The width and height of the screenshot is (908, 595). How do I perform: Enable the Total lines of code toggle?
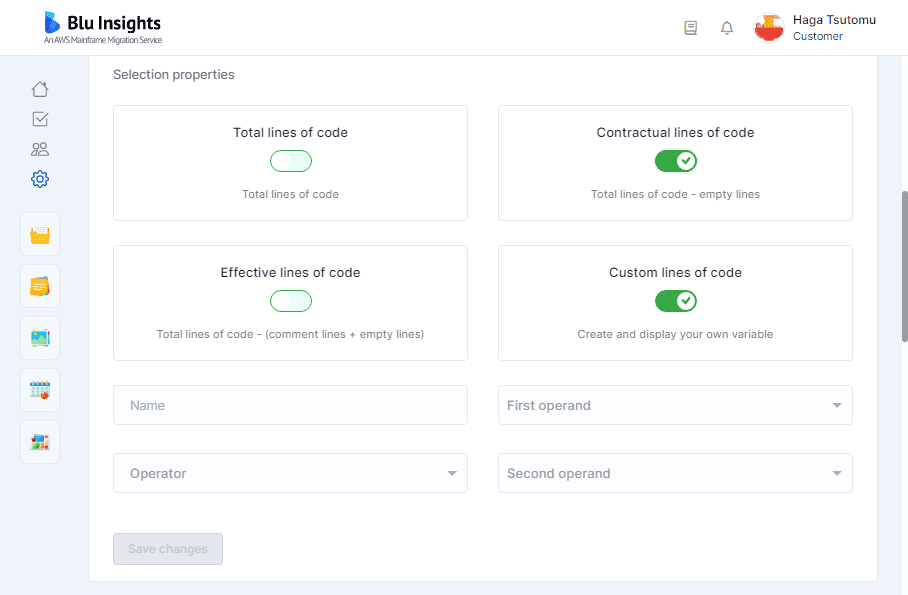point(291,161)
